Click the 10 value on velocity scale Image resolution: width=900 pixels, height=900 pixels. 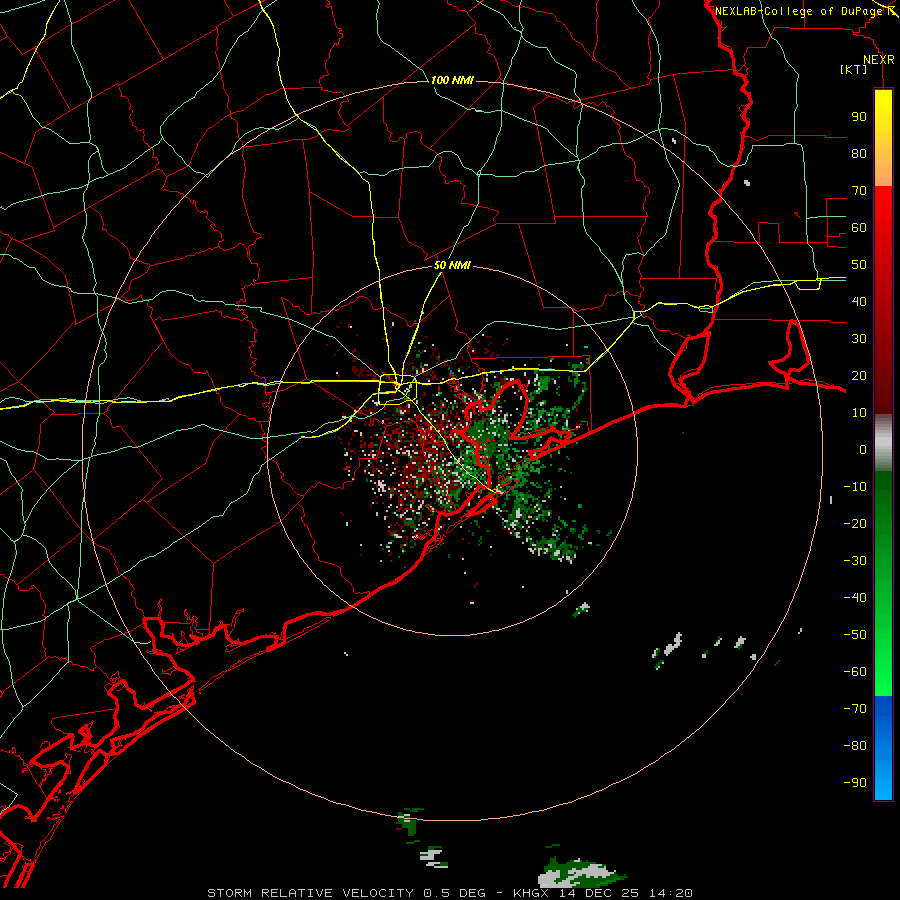(x=859, y=413)
